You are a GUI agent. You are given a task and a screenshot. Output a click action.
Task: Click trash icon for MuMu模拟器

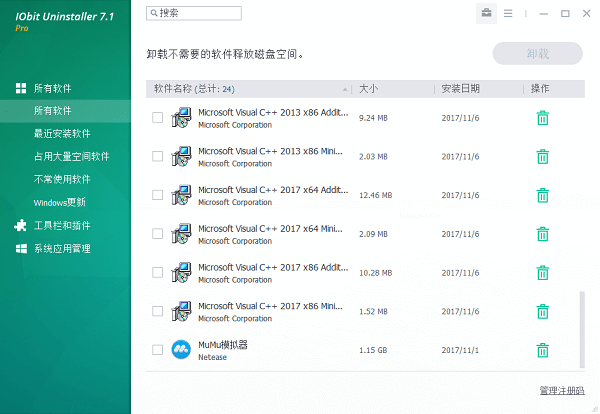(542, 350)
